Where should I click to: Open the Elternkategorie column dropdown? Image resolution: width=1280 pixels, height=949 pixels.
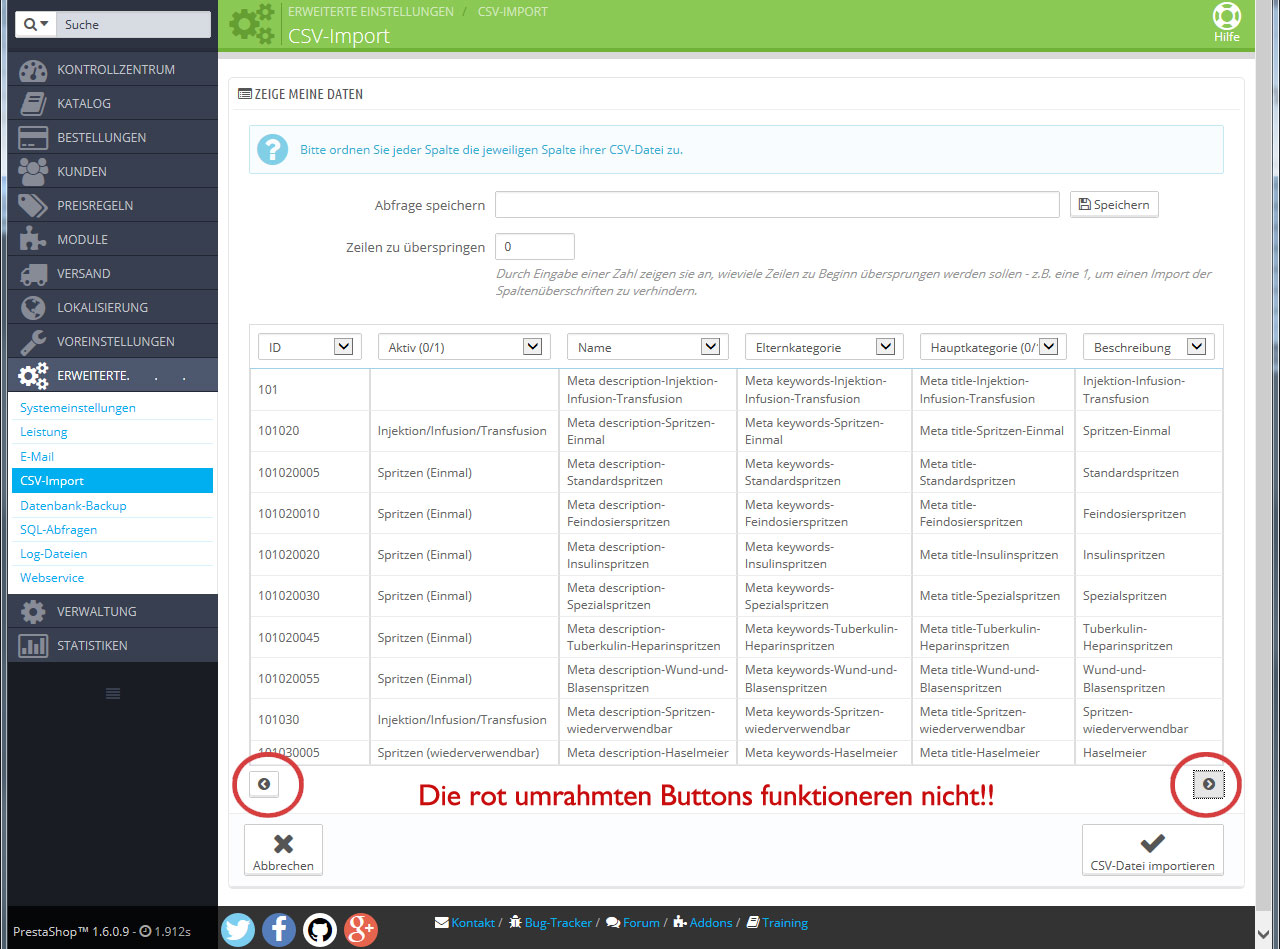pyautogui.click(x=824, y=347)
